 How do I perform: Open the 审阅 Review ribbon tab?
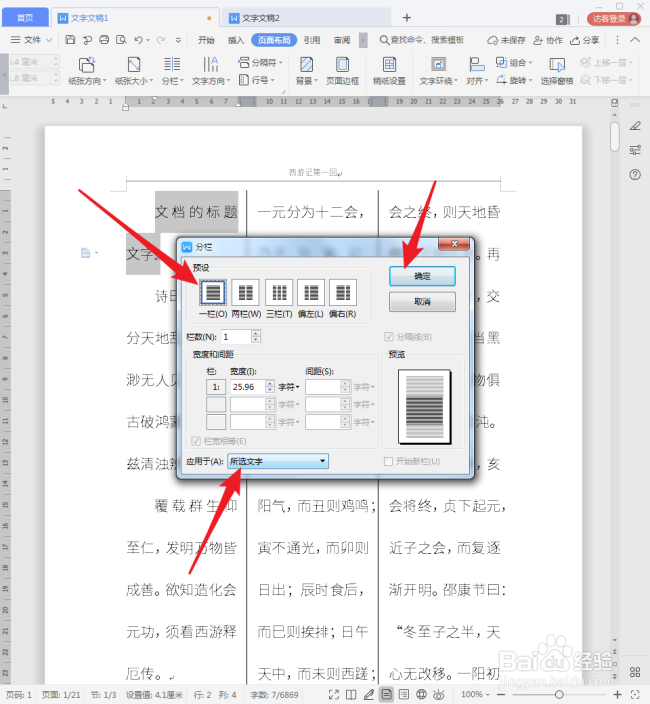[x=342, y=40]
